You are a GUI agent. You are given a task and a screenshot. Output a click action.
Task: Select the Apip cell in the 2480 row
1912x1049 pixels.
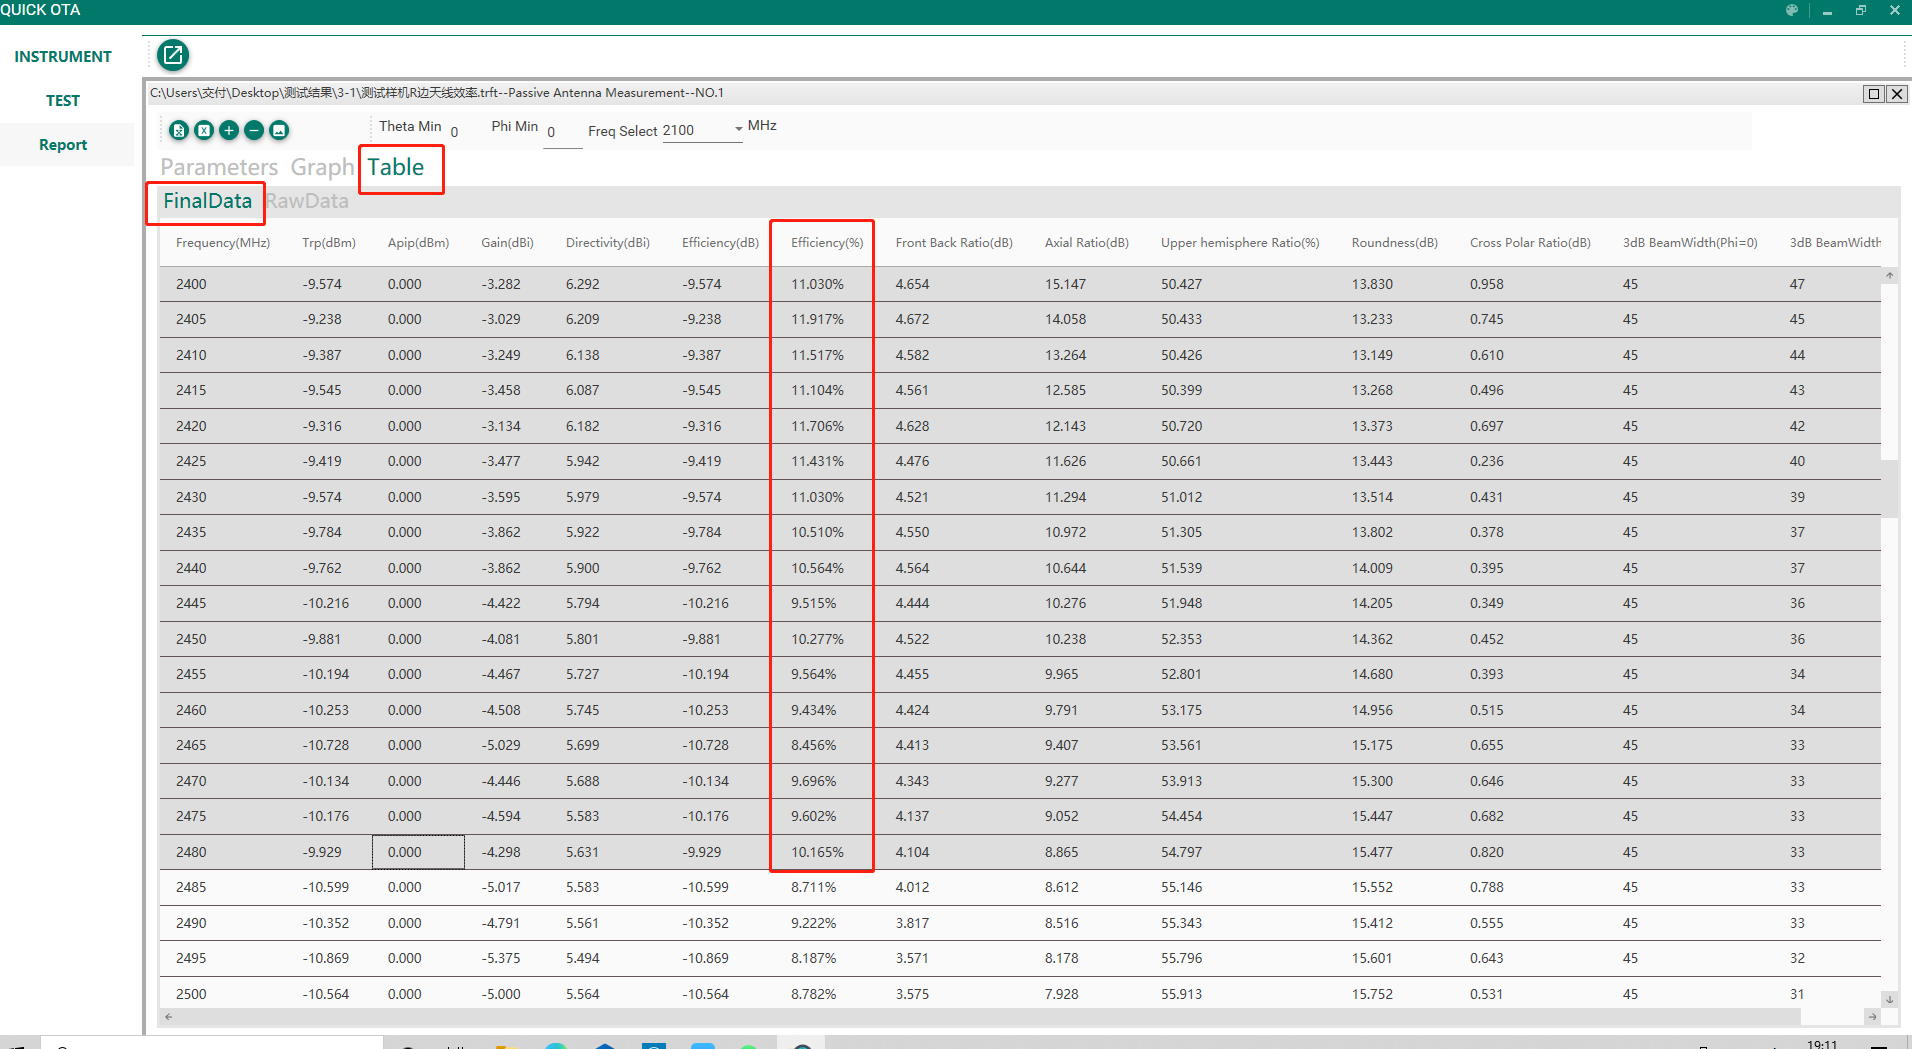pos(418,852)
